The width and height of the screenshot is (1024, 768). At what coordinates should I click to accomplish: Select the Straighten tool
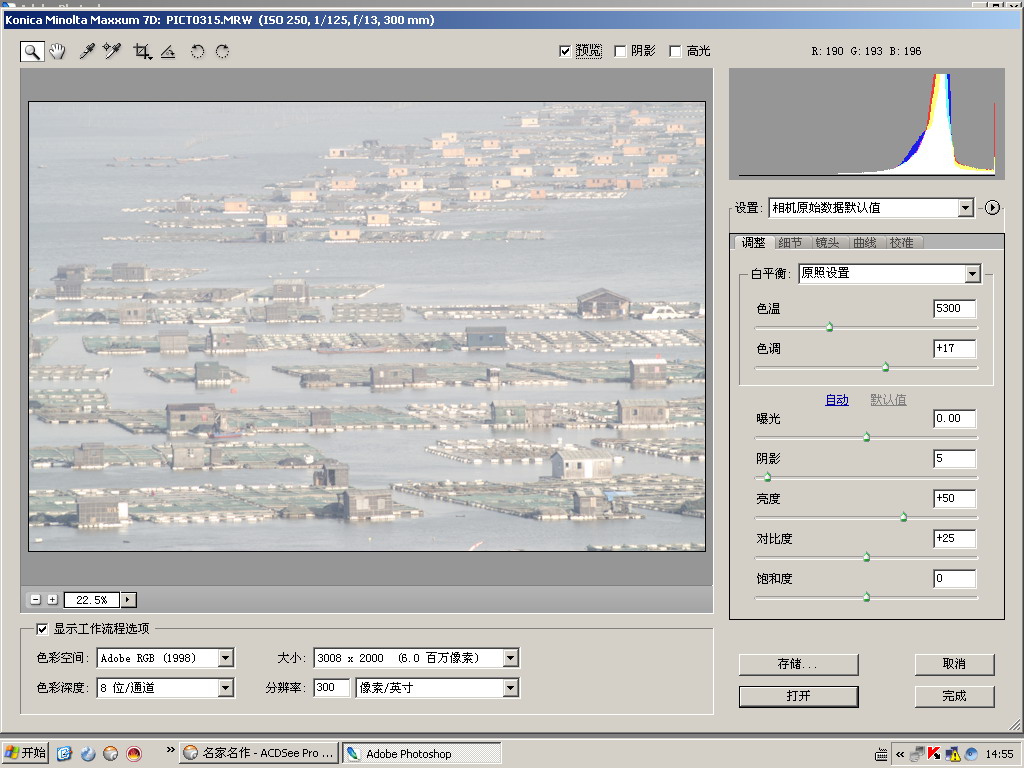pyautogui.click(x=168, y=51)
